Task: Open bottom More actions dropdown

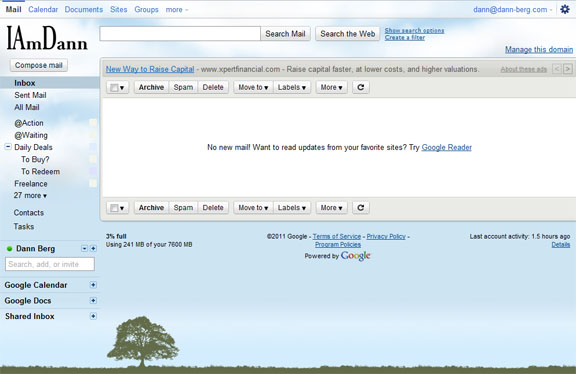Action: pos(331,208)
